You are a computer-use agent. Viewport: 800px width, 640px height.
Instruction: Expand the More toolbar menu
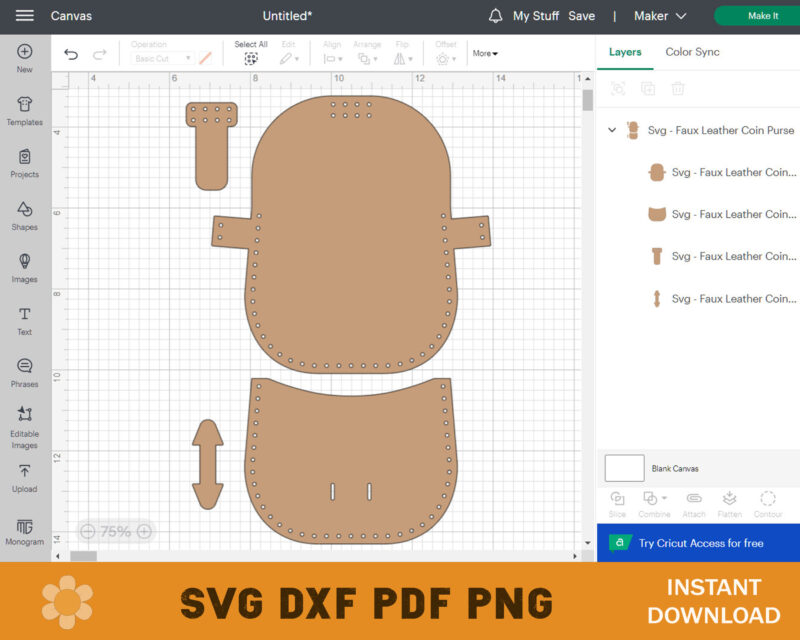click(x=484, y=53)
